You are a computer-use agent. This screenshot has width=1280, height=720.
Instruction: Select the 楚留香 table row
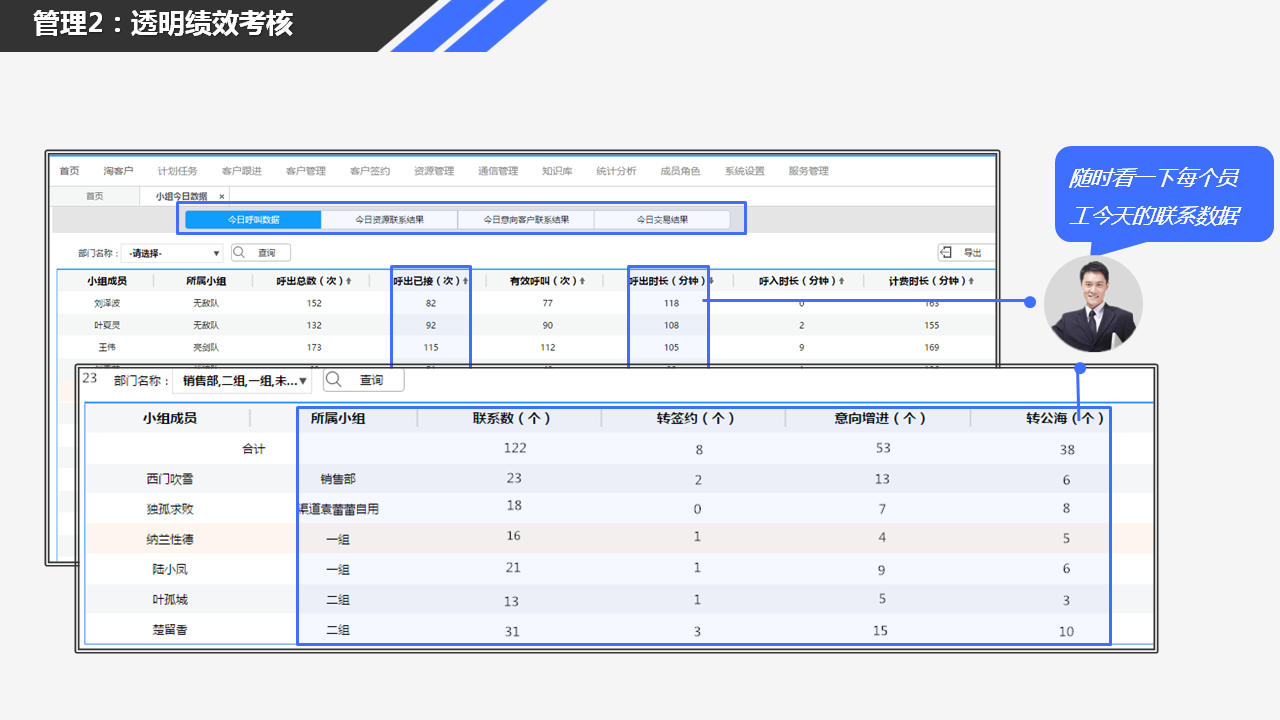pos(168,630)
